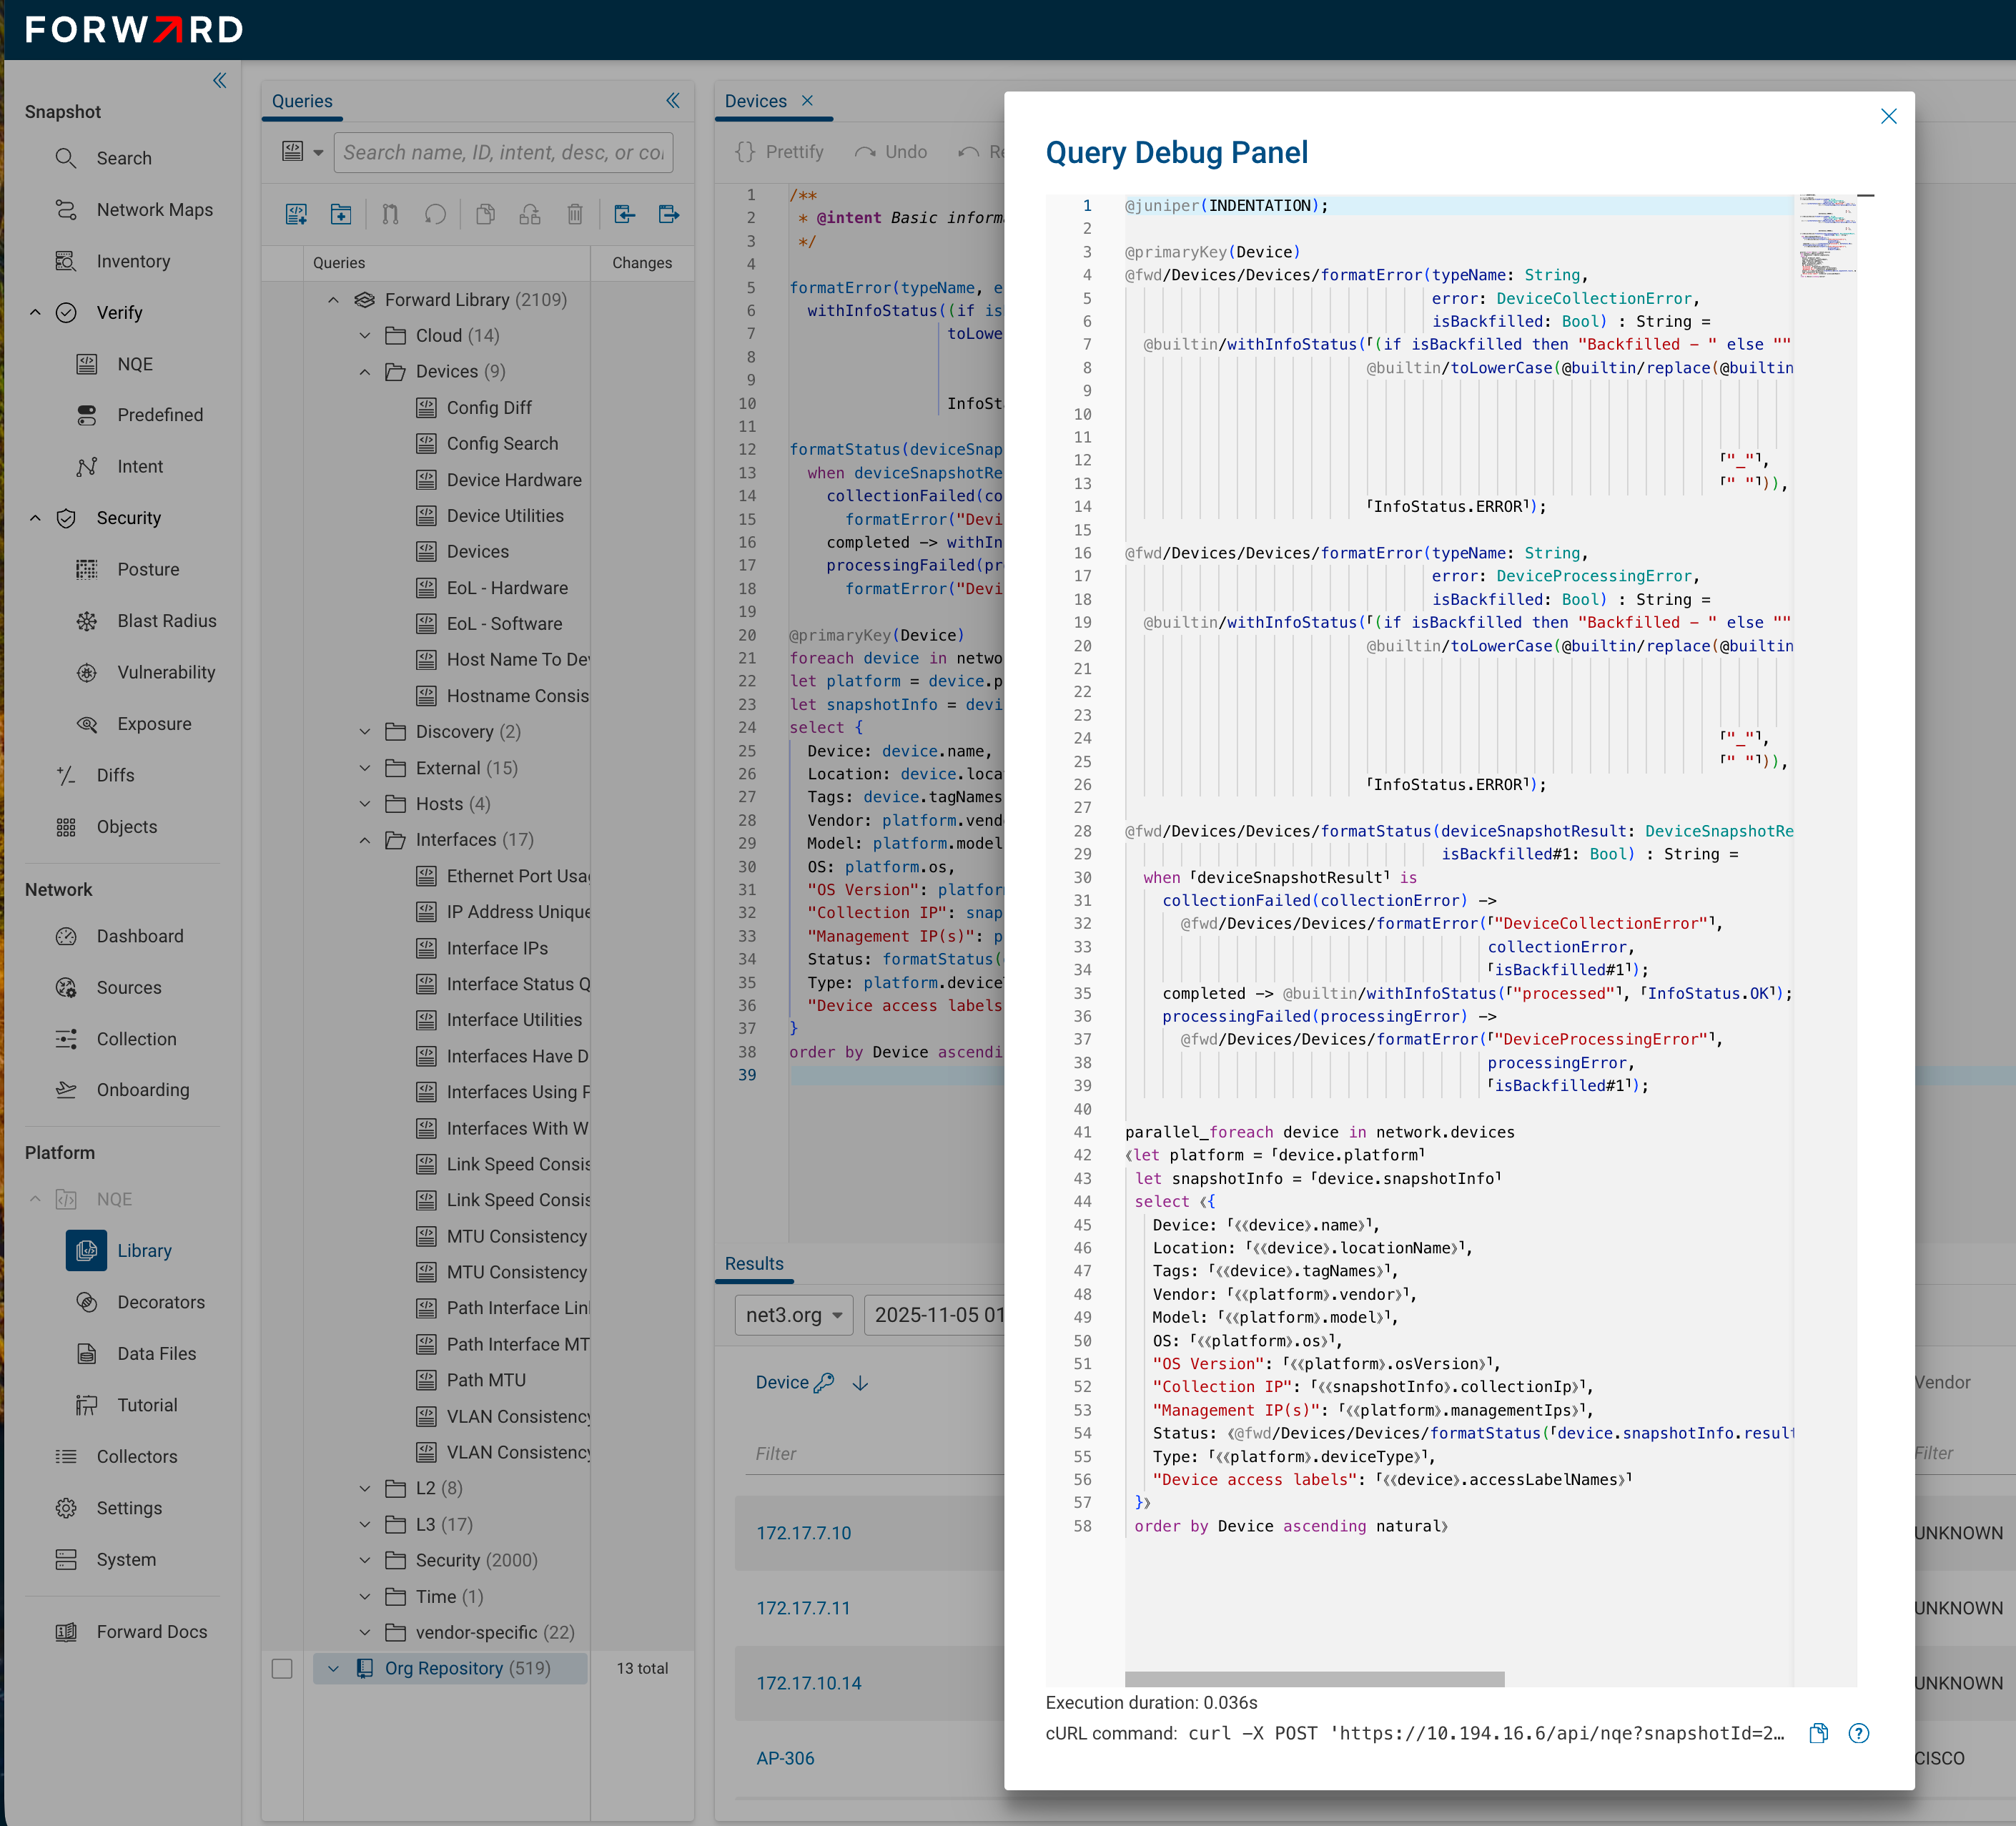
Task: Open Inventory page
Action: point(133,261)
